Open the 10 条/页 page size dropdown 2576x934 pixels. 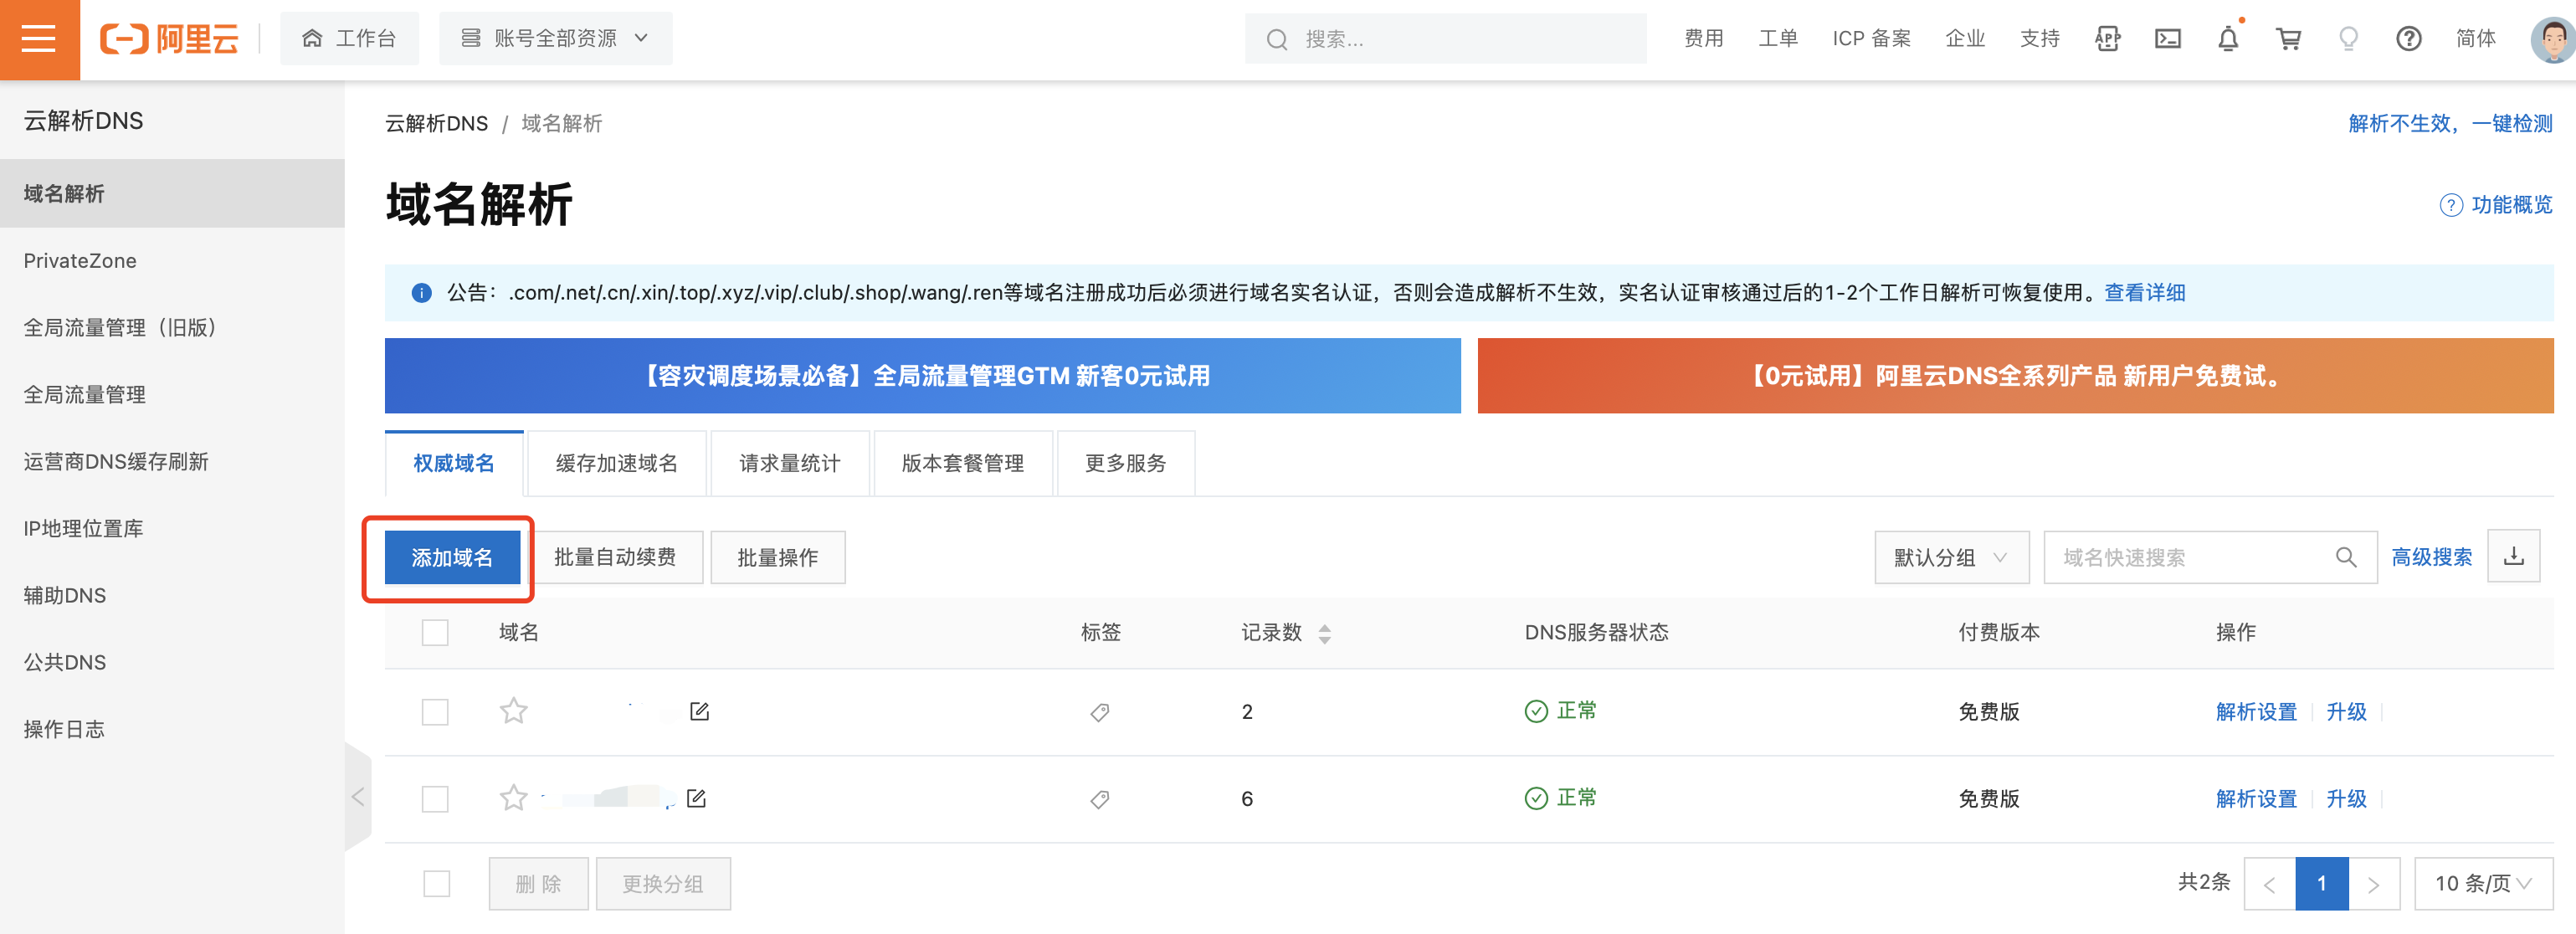pyautogui.click(x=2483, y=884)
